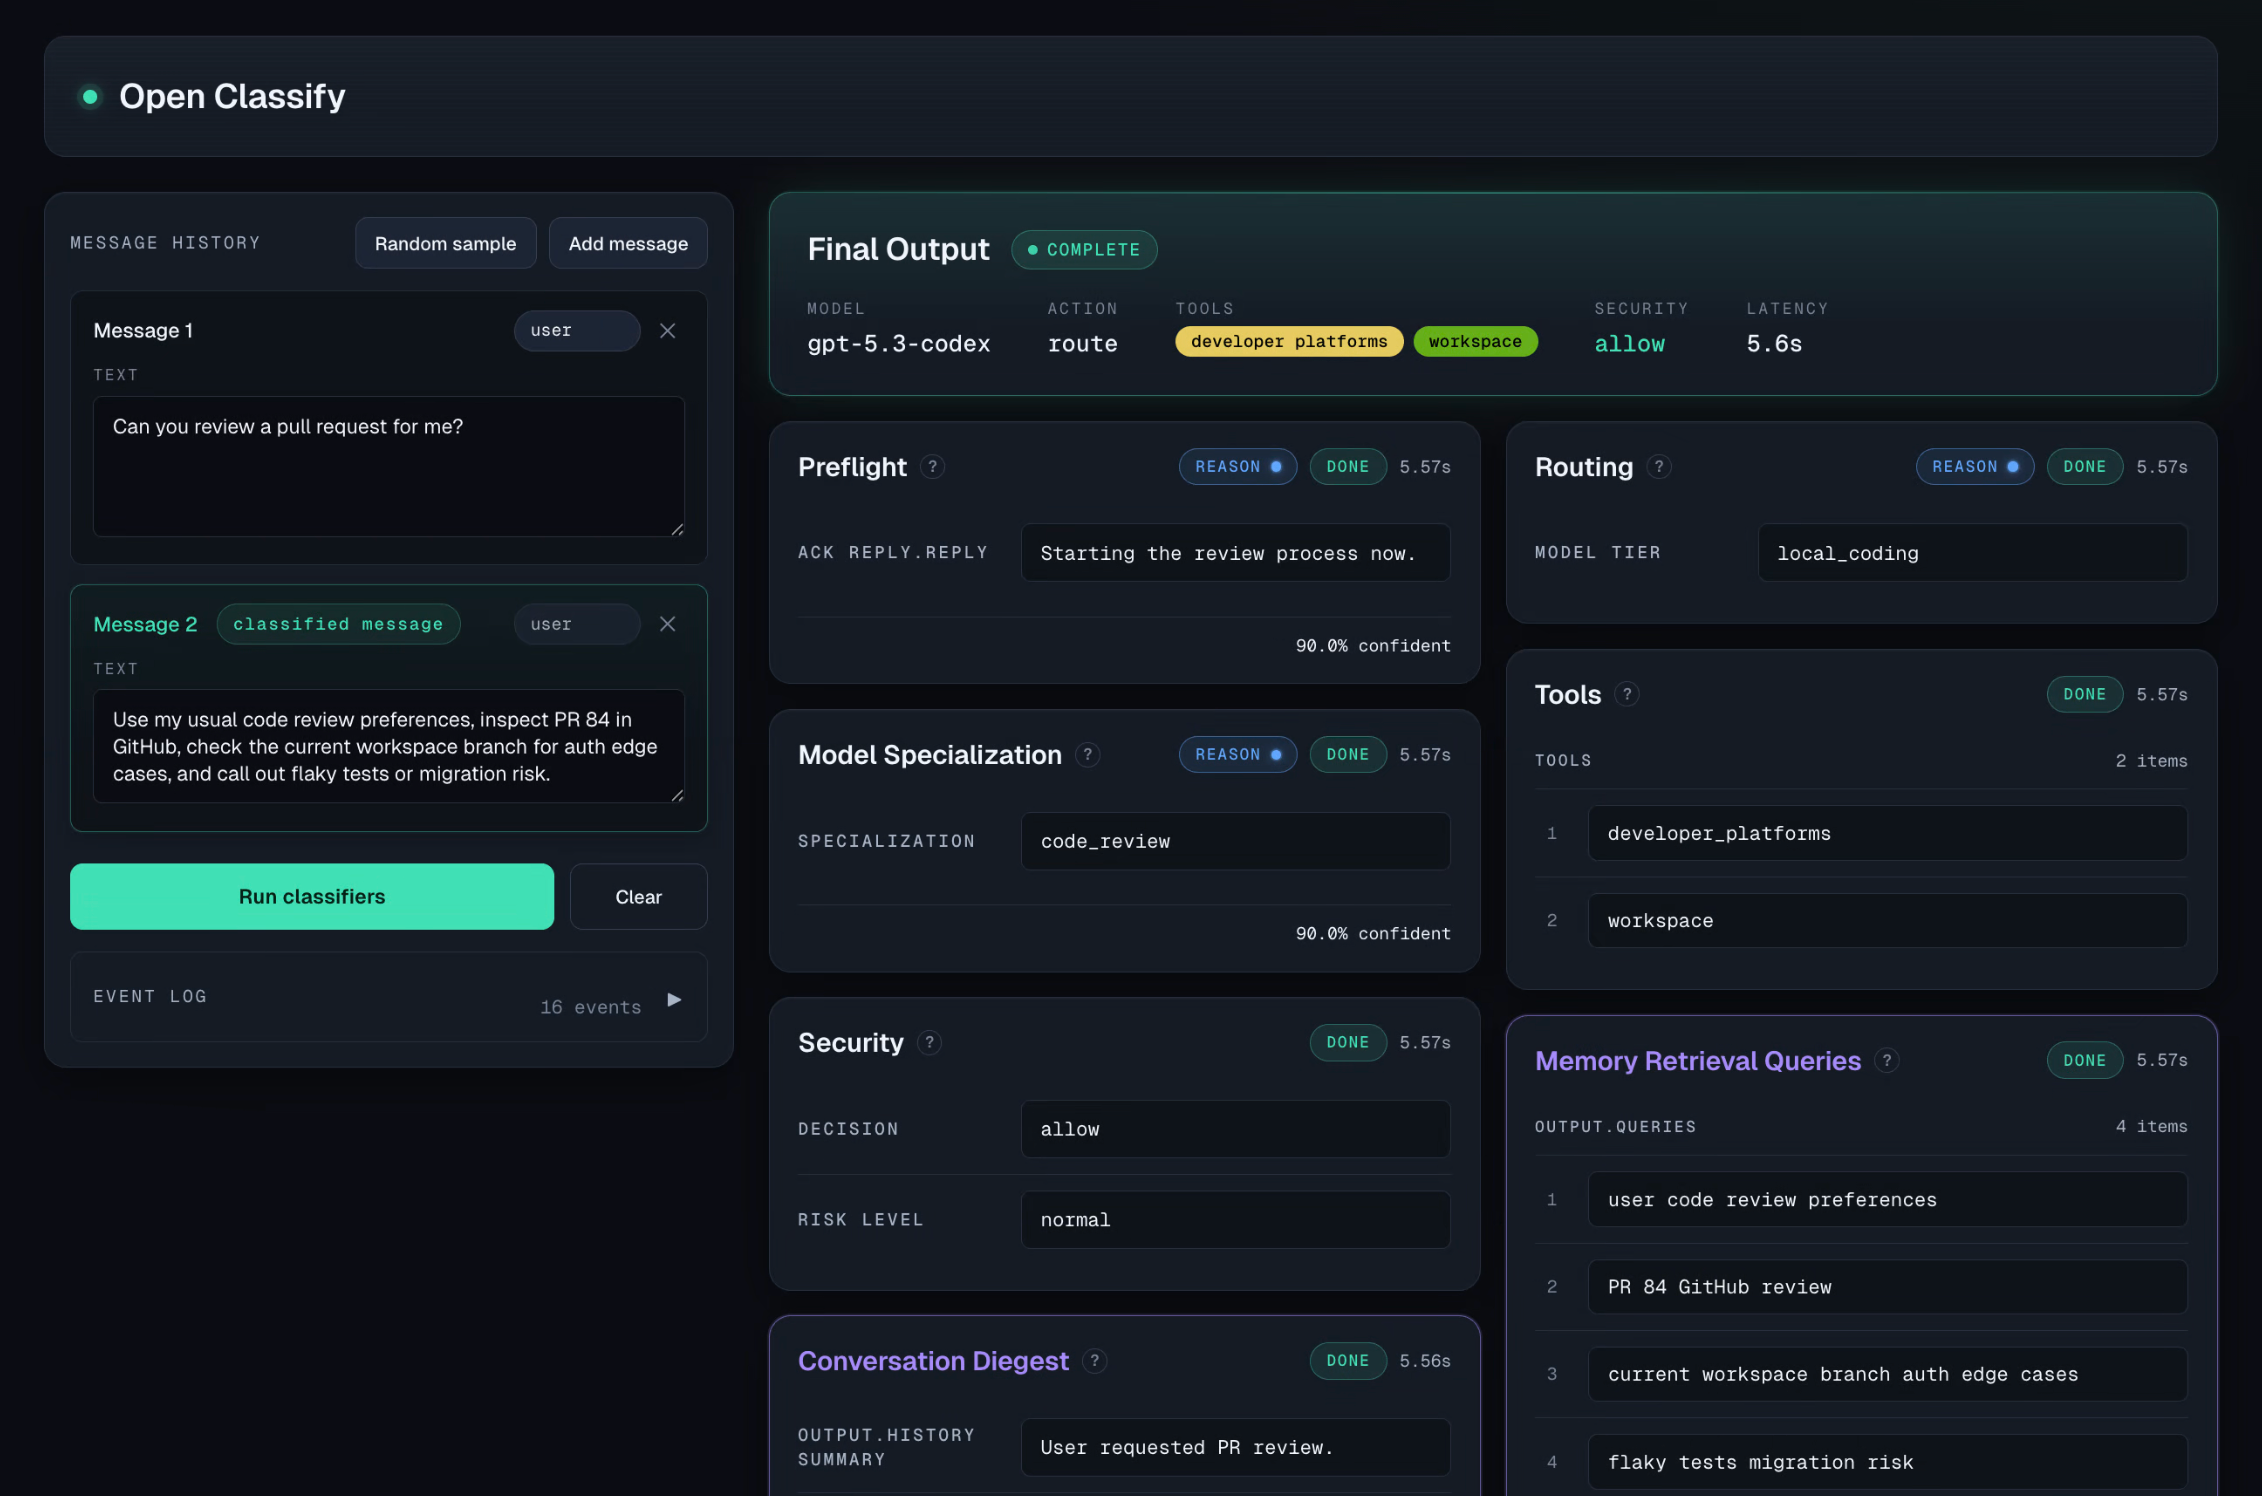Click the green 'allow' security value
This screenshot has height=1496, width=2262.
pos(1629,344)
